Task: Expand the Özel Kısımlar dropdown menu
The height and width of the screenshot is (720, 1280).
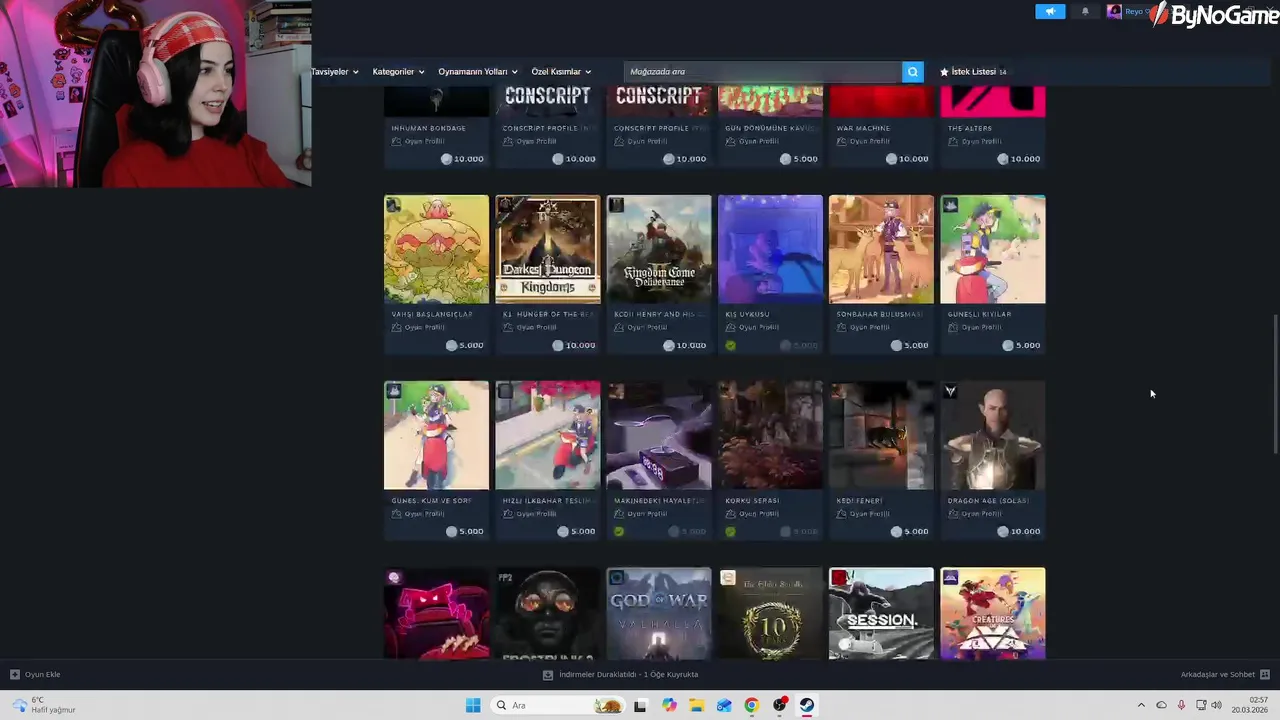Action: coord(561,72)
